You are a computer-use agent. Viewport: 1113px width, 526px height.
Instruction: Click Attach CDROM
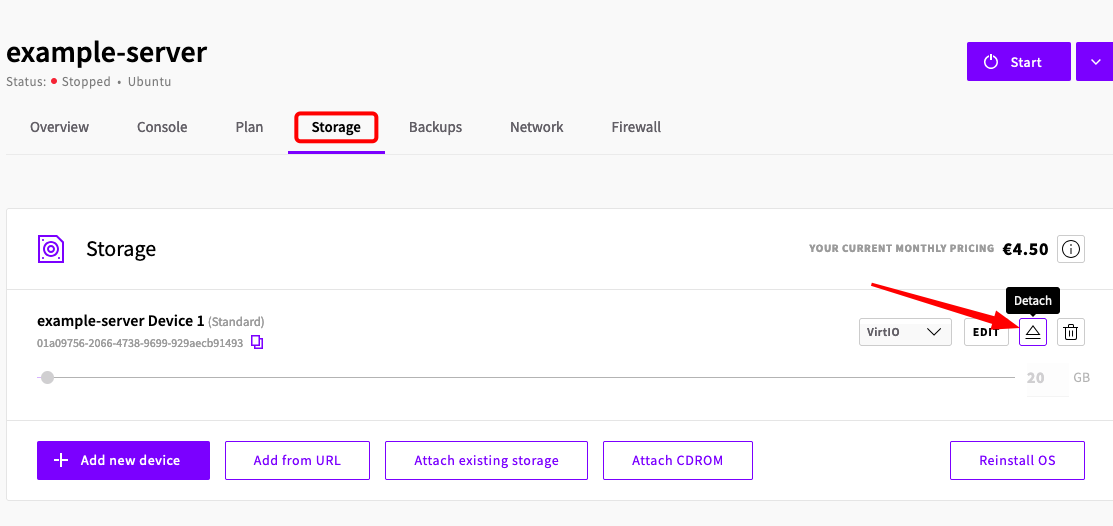[x=678, y=461]
